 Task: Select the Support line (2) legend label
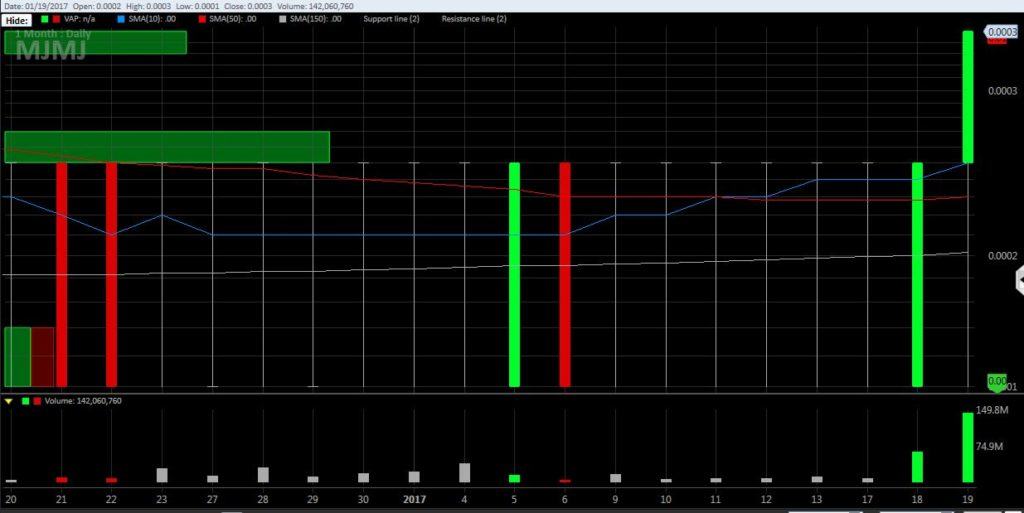393,19
